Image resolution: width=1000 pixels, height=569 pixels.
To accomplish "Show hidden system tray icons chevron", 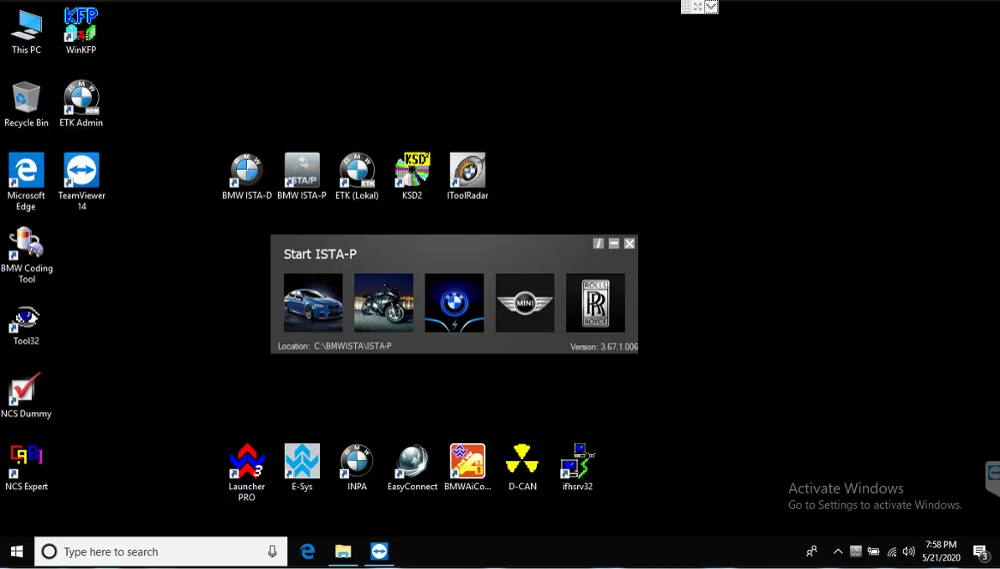I will point(838,552).
